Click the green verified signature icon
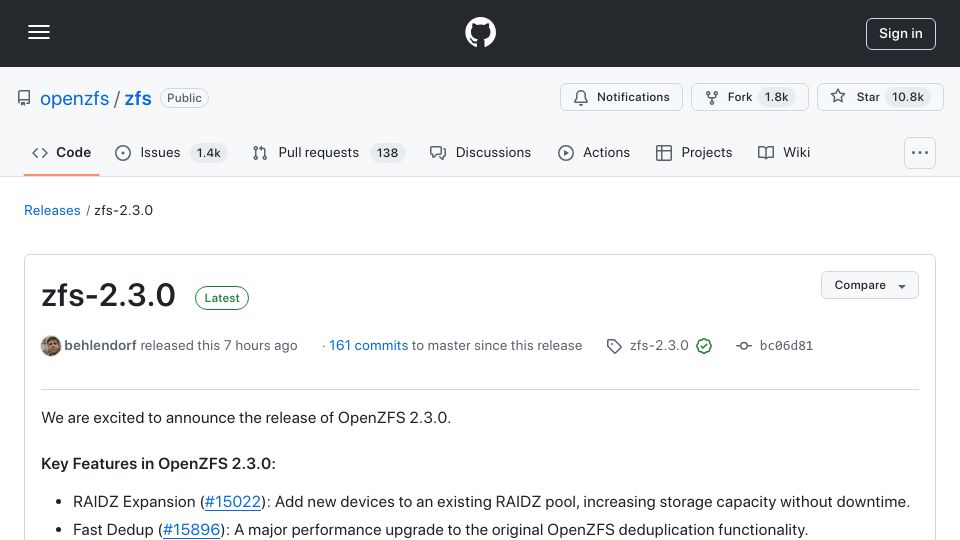The width and height of the screenshot is (960, 540). point(704,346)
